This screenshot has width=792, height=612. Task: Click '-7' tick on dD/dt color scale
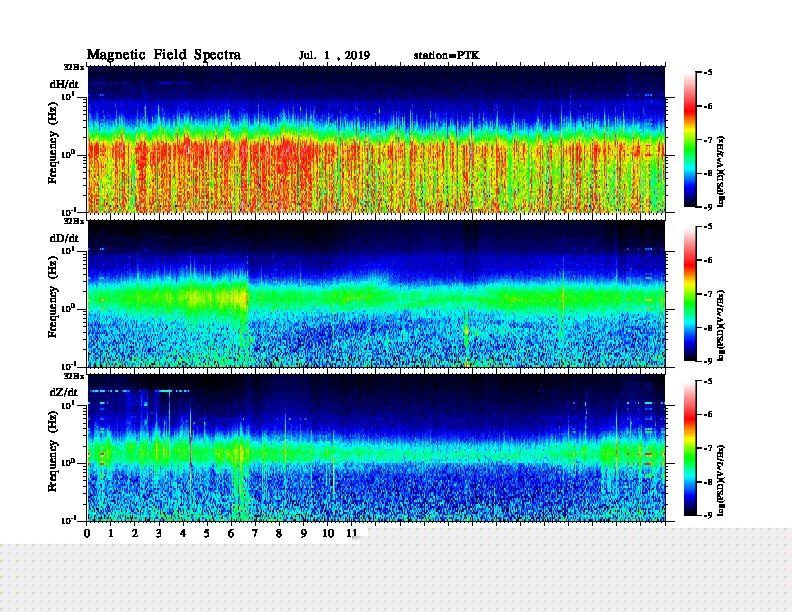click(x=708, y=294)
